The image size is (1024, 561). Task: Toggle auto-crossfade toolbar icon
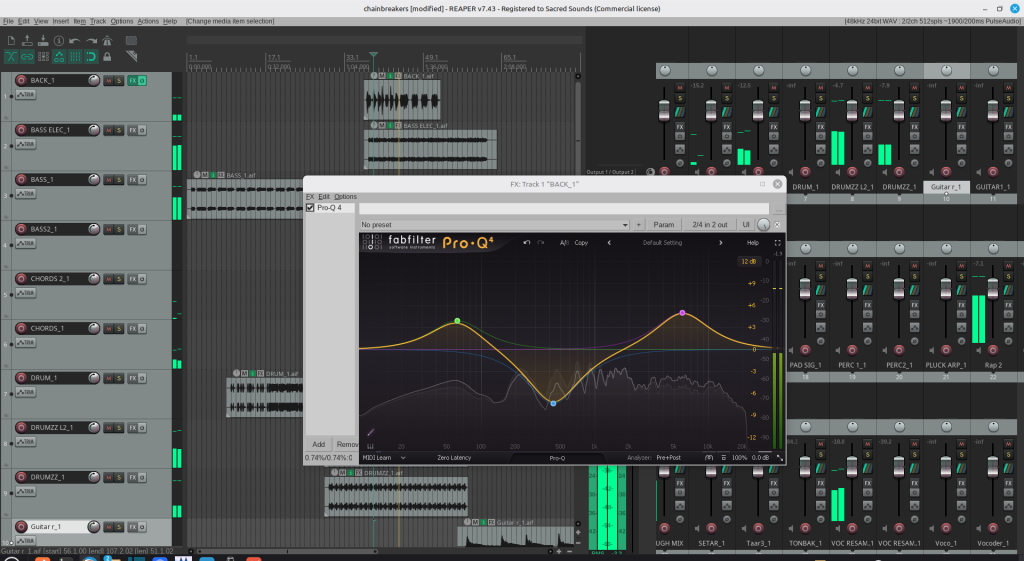pos(11,57)
